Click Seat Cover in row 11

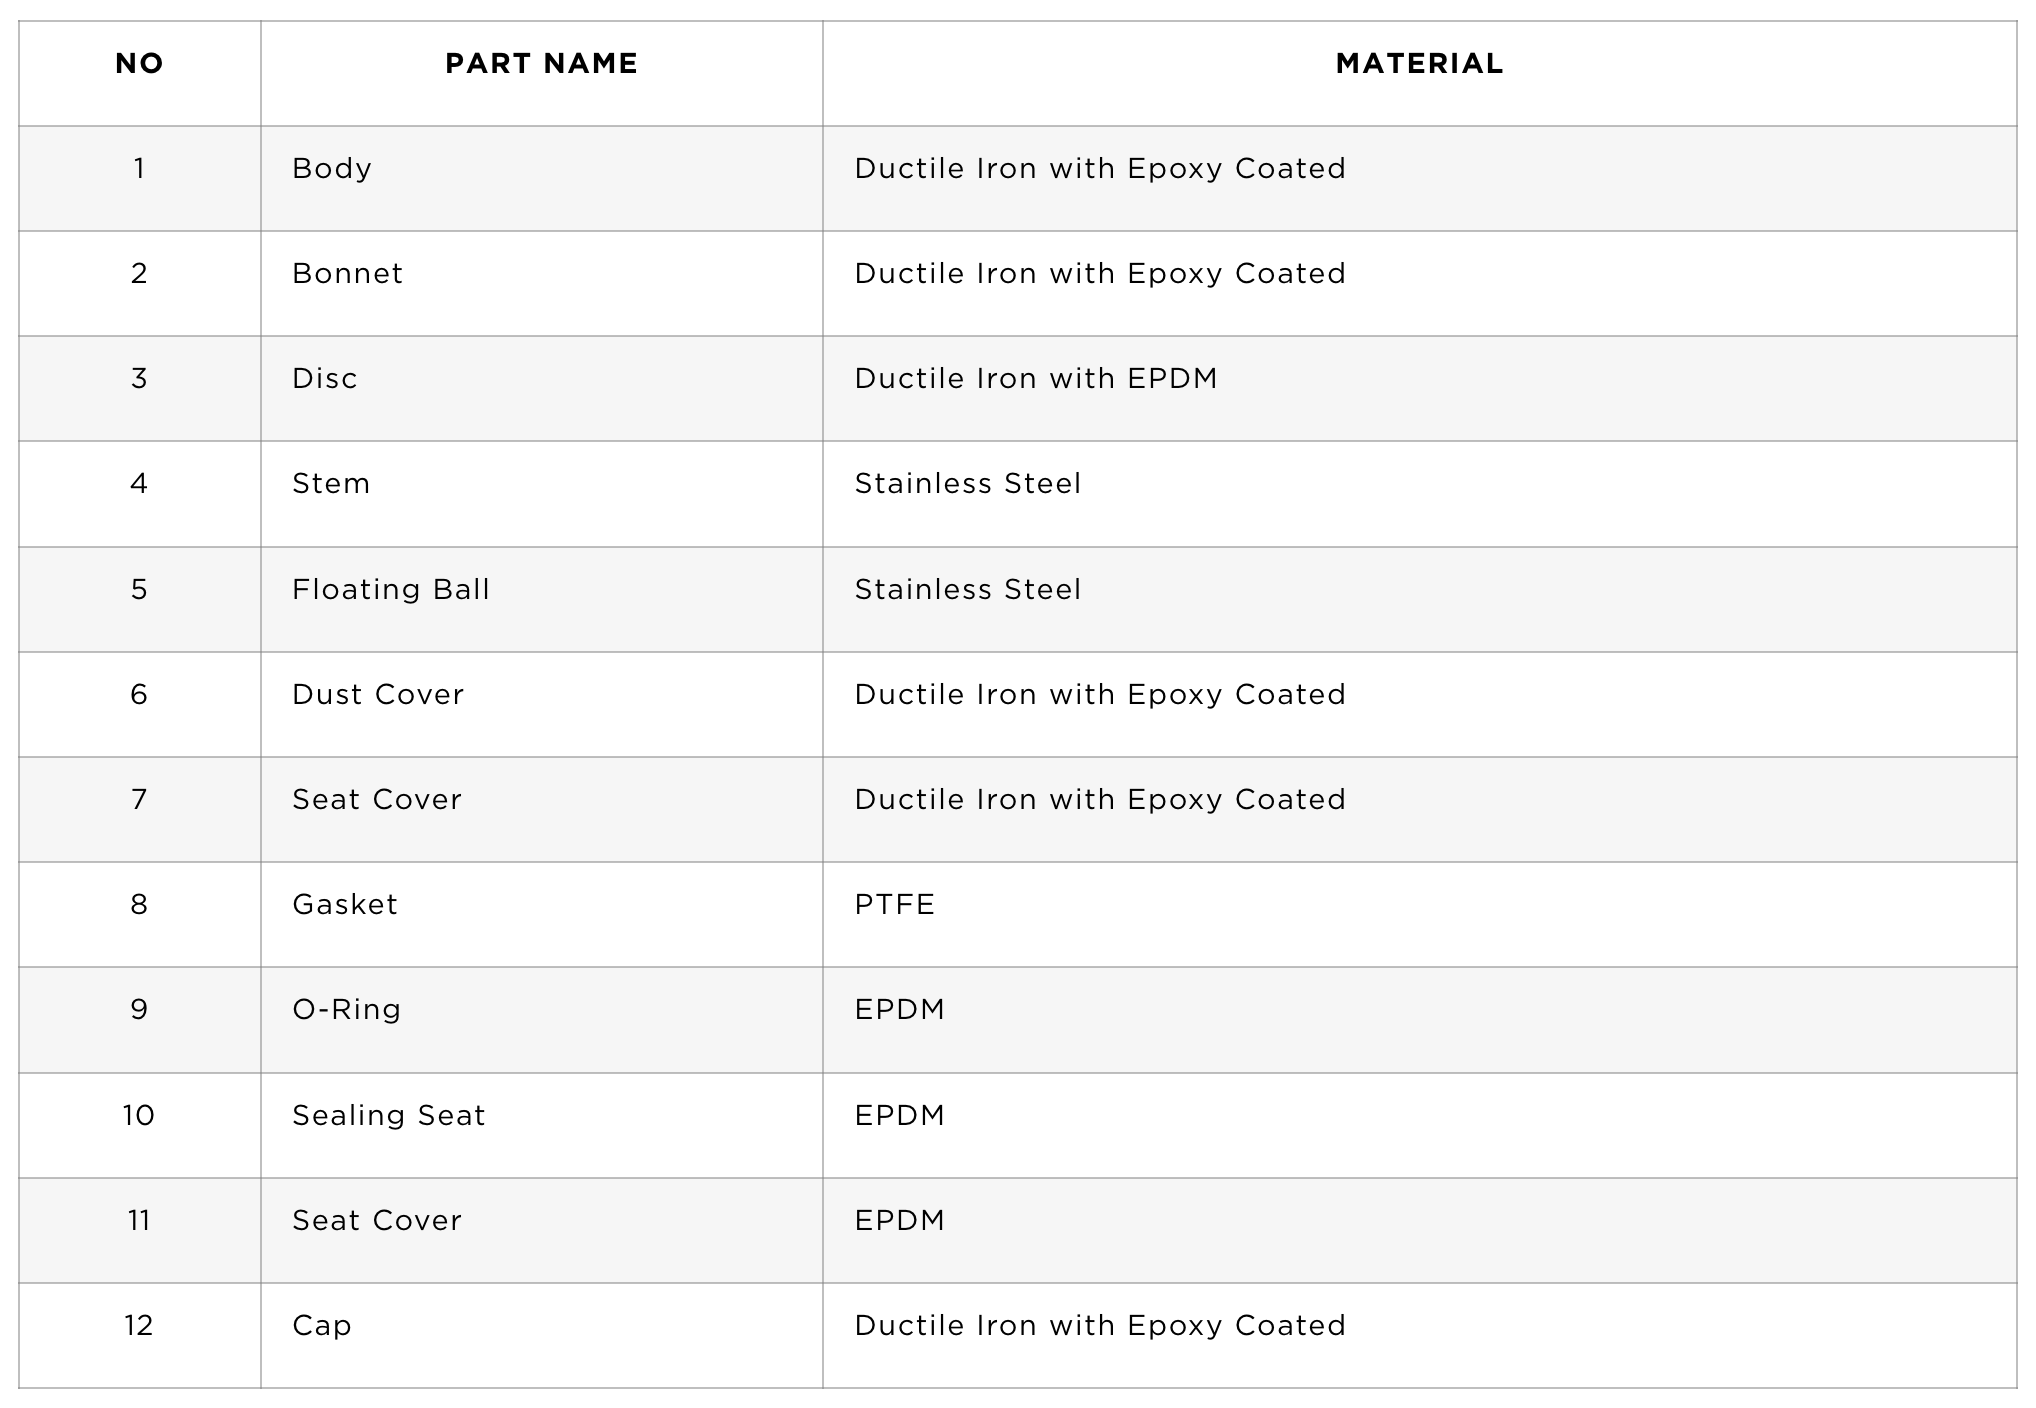(377, 1221)
